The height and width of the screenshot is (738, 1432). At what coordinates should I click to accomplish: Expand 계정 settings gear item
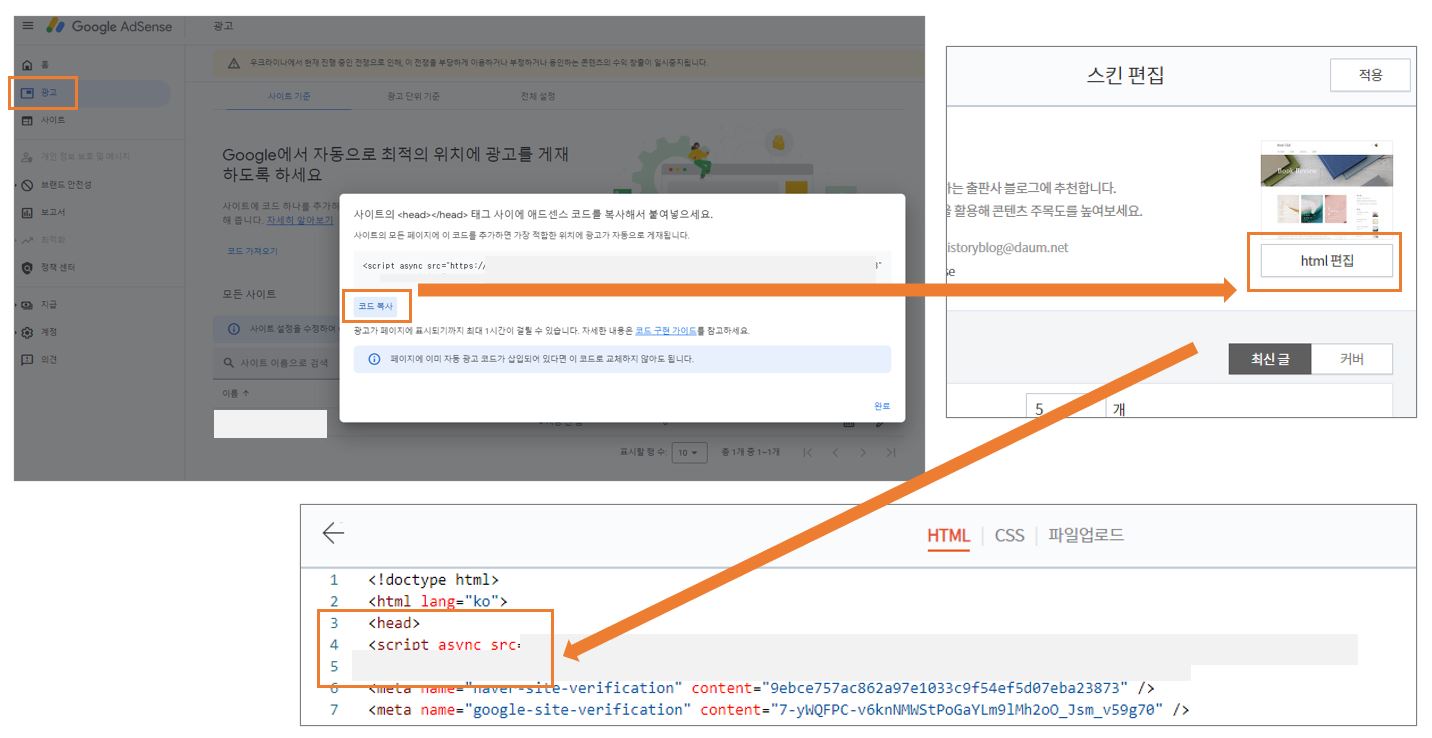[40, 332]
